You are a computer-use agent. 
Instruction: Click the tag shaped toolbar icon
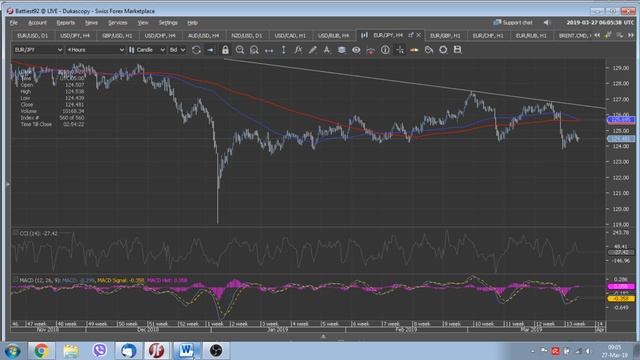[x=429, y=50]
